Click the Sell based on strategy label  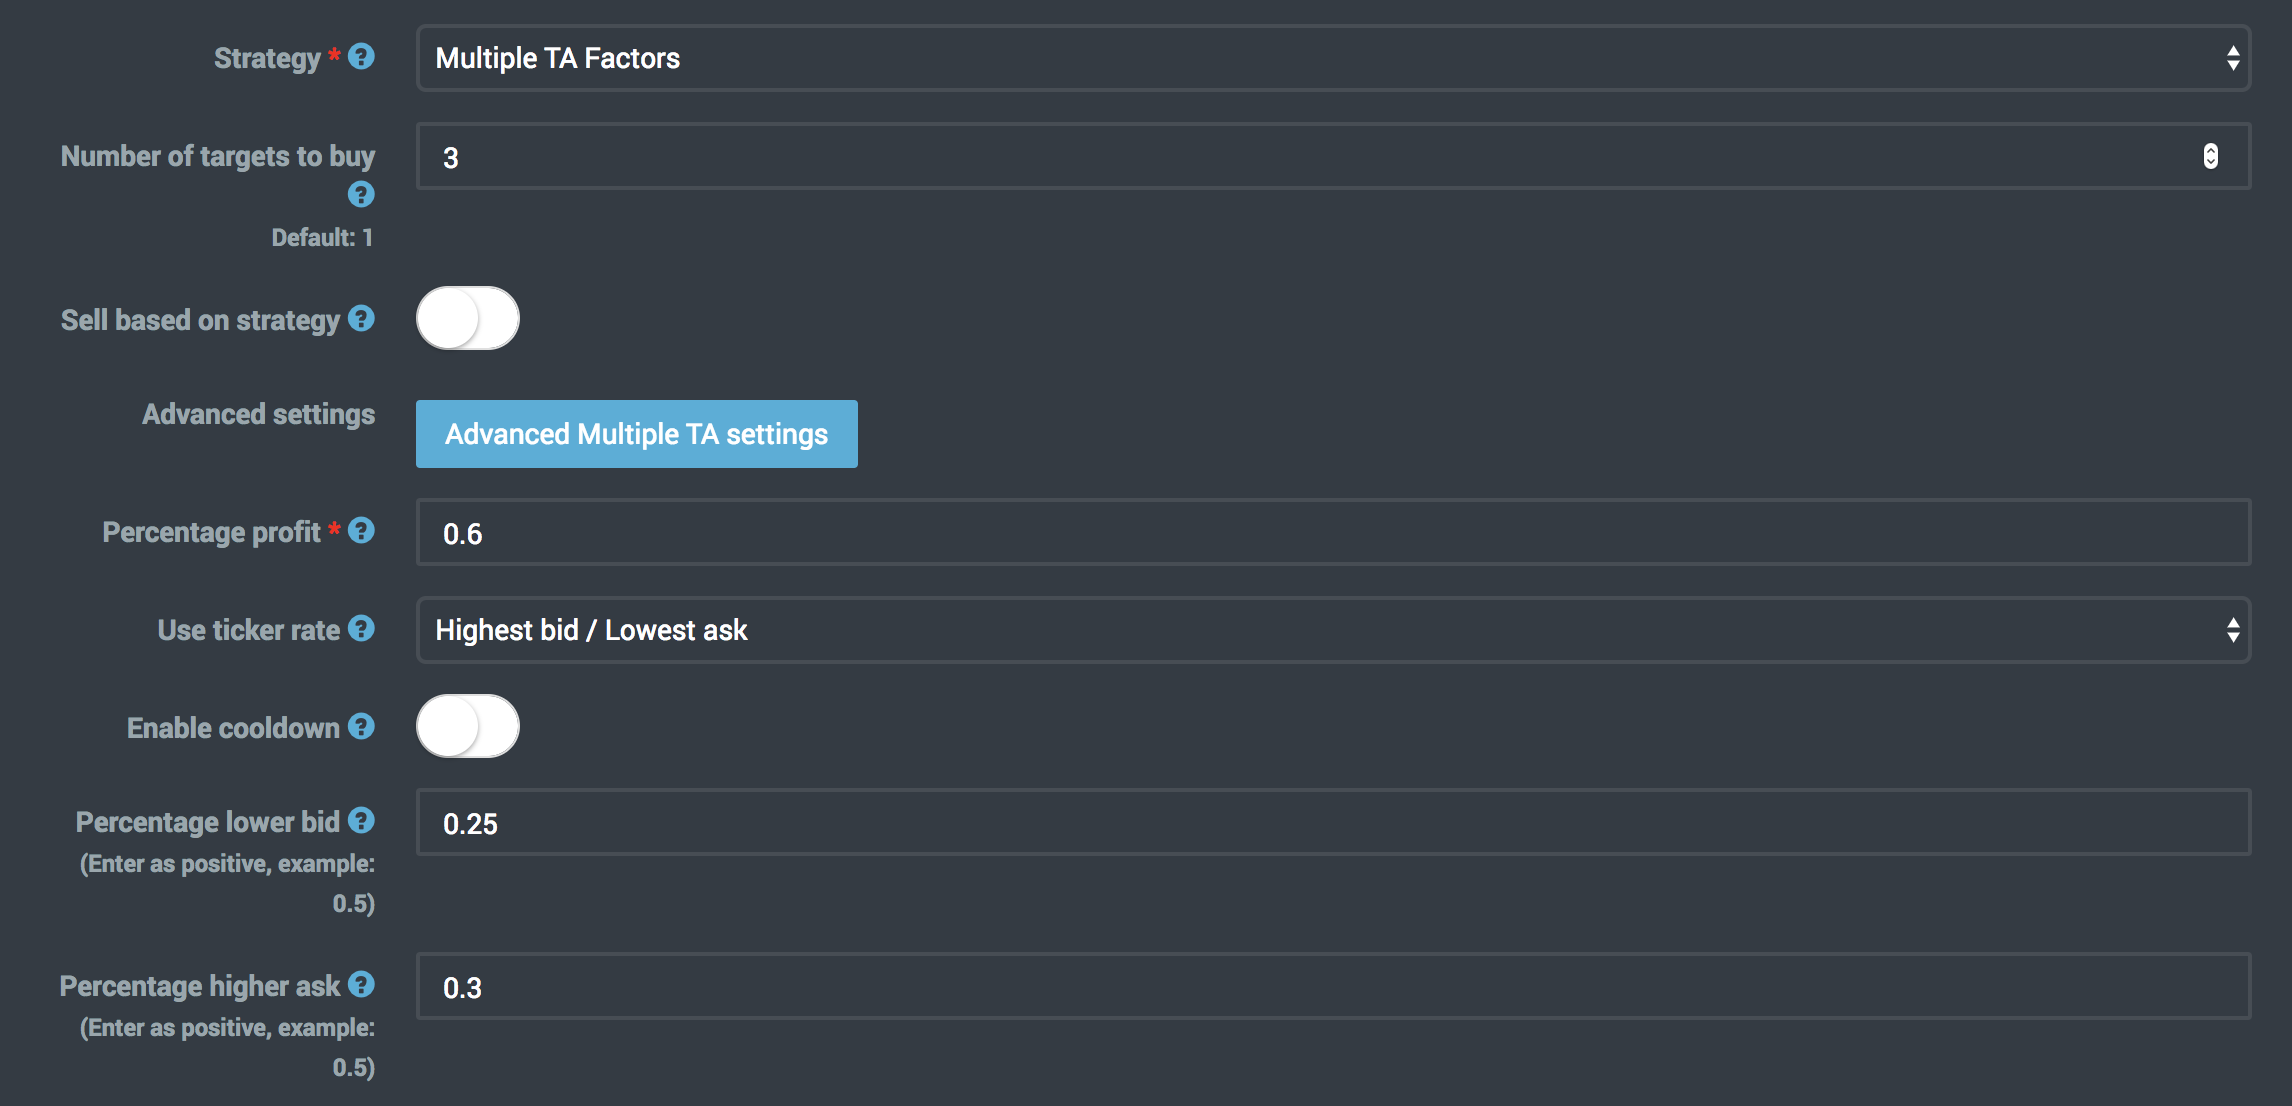[x=200, y=320]
